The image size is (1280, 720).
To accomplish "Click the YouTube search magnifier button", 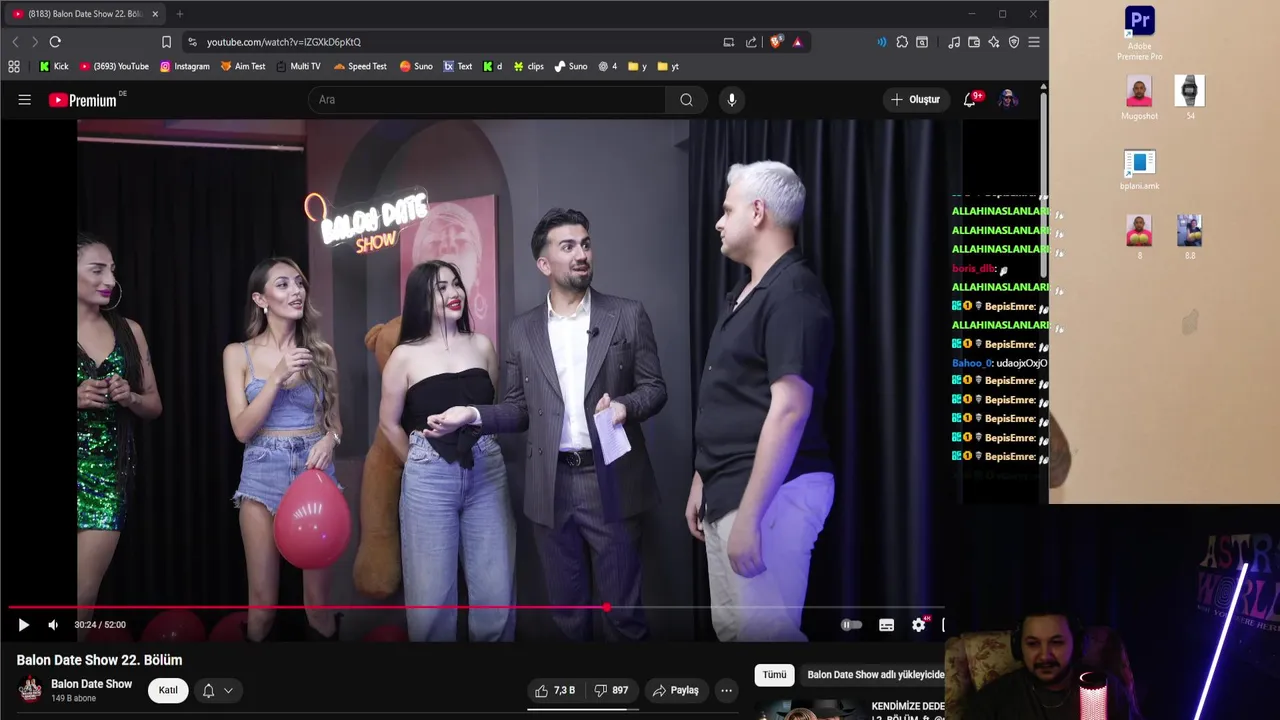I will click(x=686, y=99).
